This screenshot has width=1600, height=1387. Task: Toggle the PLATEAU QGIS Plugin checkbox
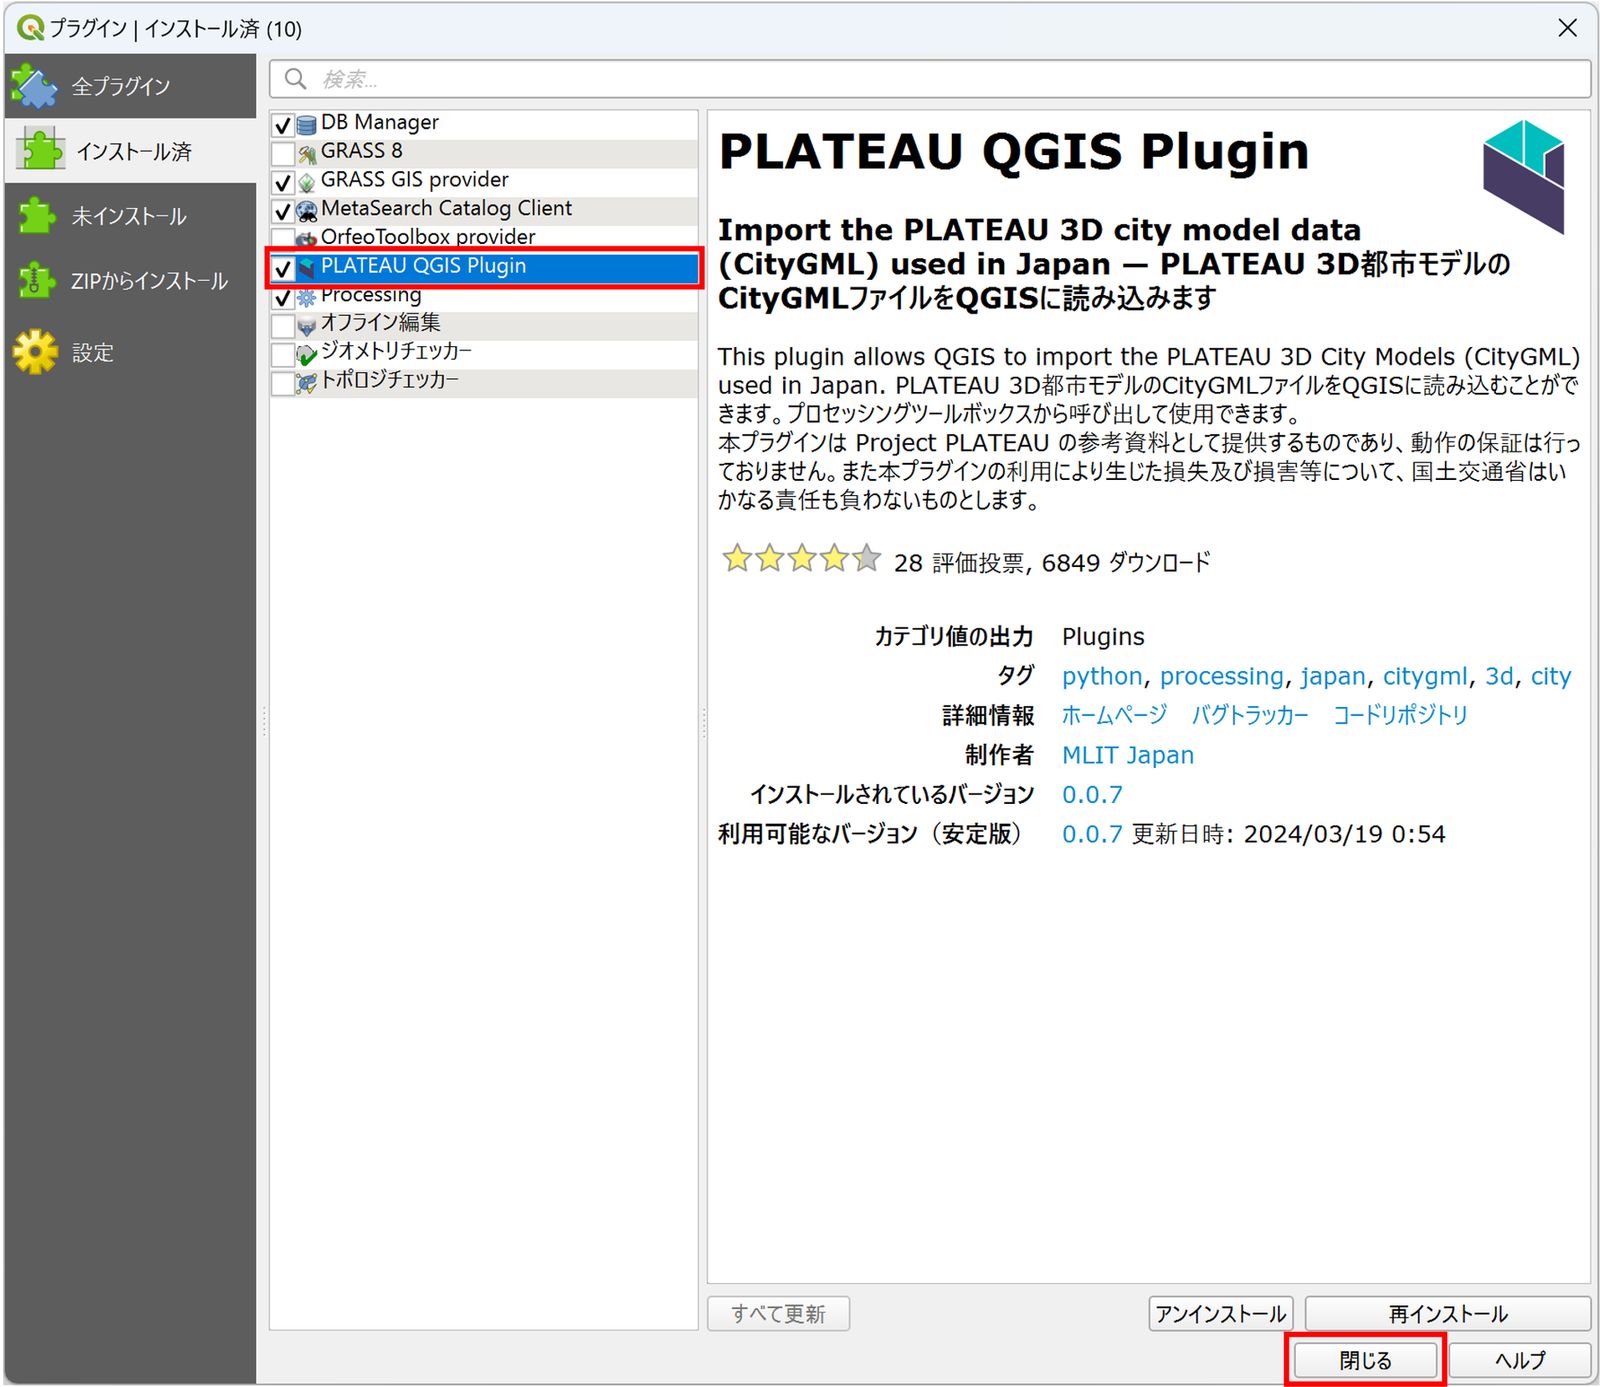click(283, 268)
